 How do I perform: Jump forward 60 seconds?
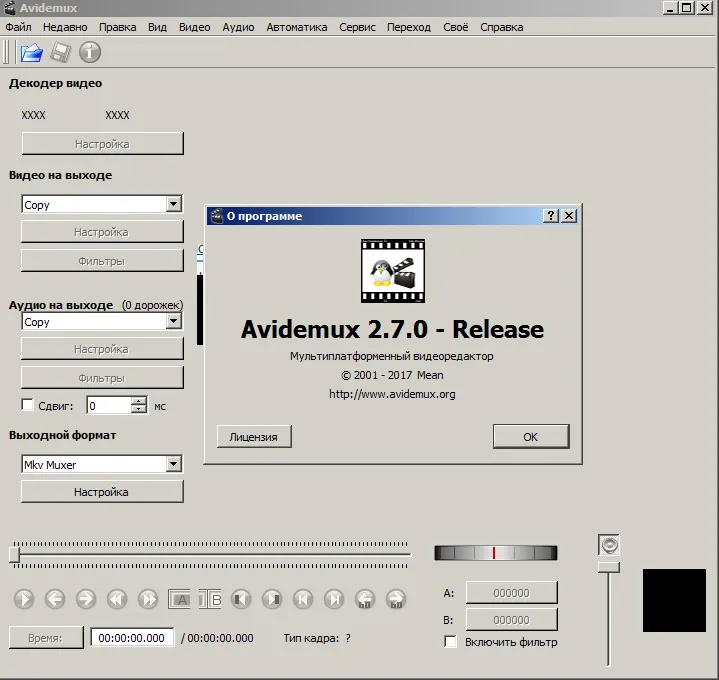(x=396, y=599)
